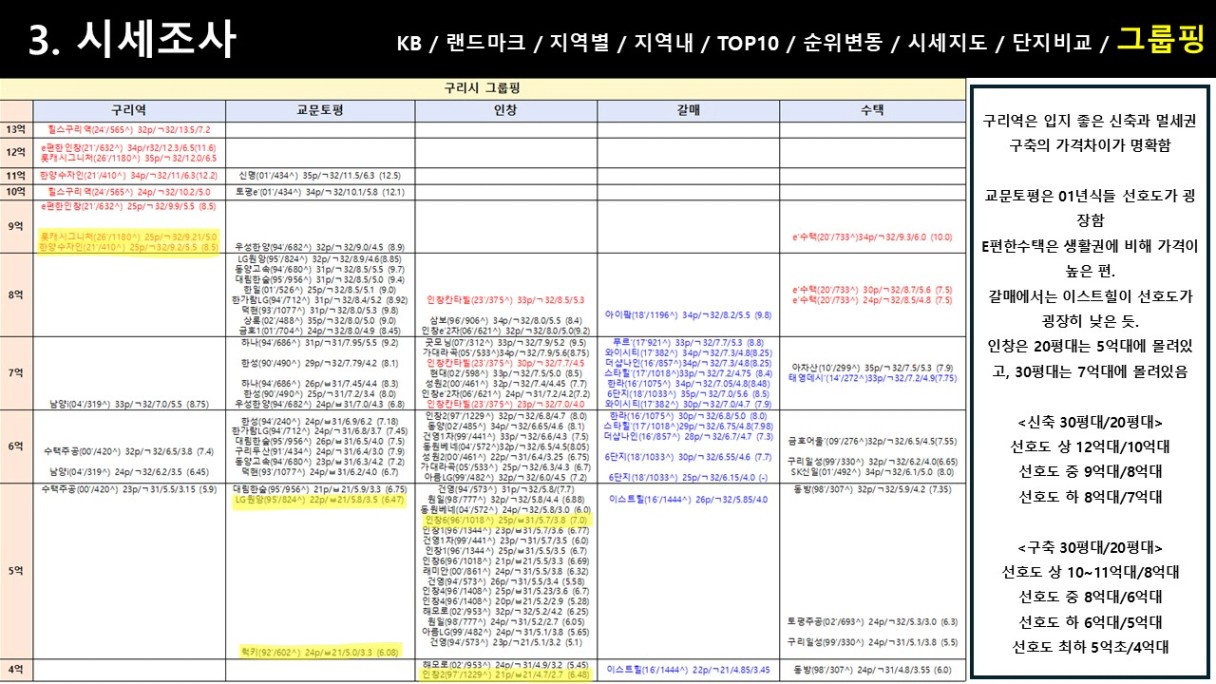
Task: Click the 인창 column header
Action: click(506, 110)
